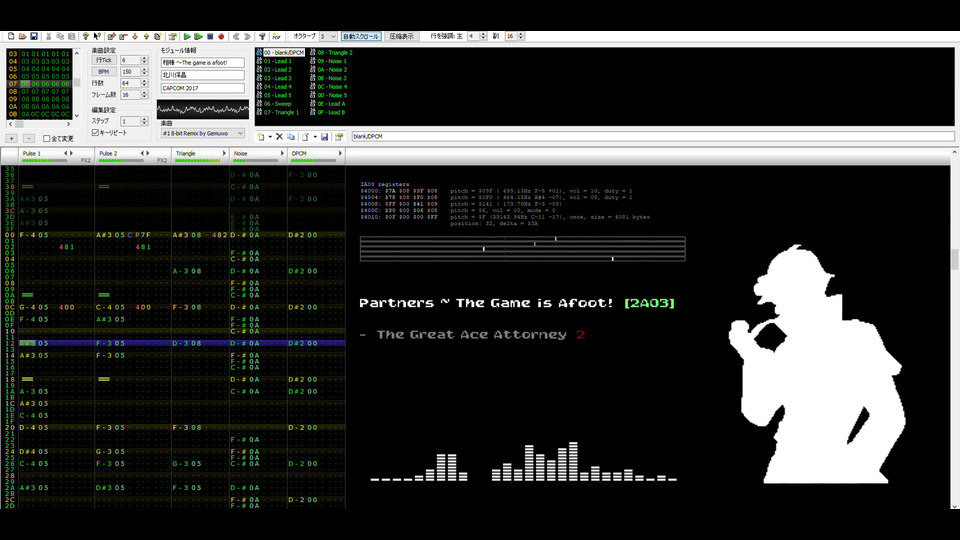Click the Edit instrument icon

339,137
